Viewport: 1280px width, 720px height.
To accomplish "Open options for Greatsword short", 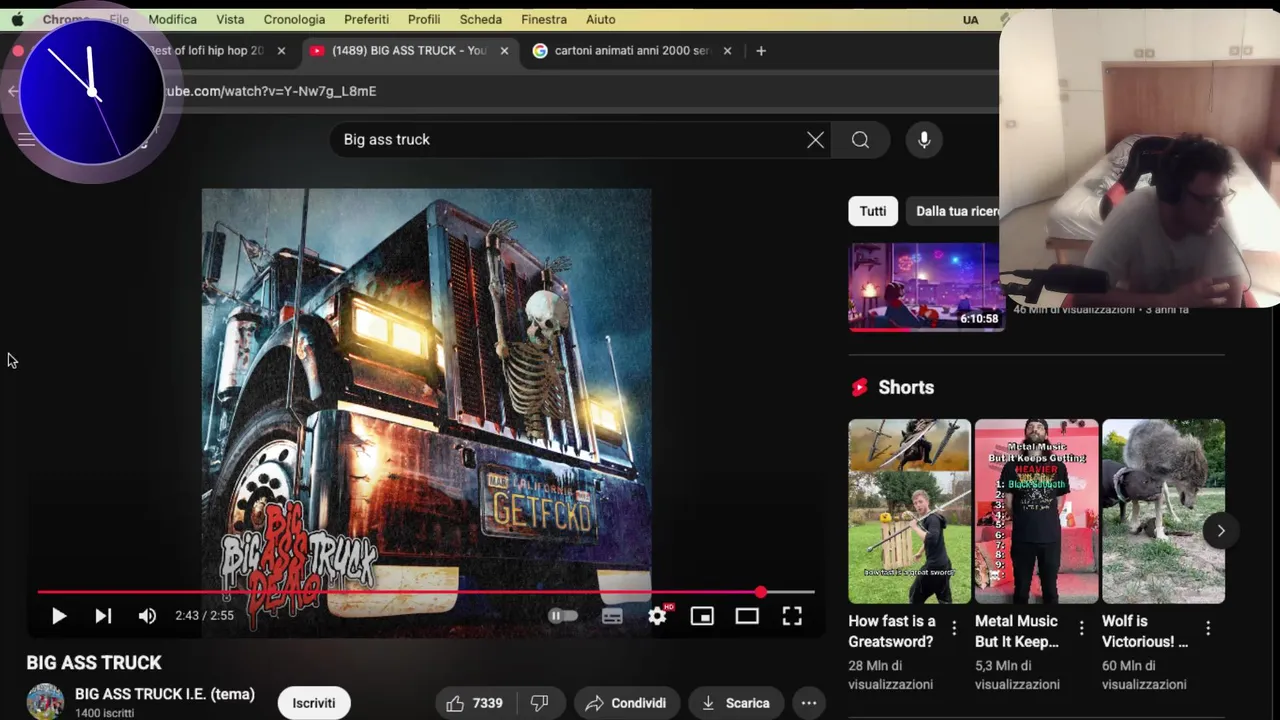I will 954,628.
